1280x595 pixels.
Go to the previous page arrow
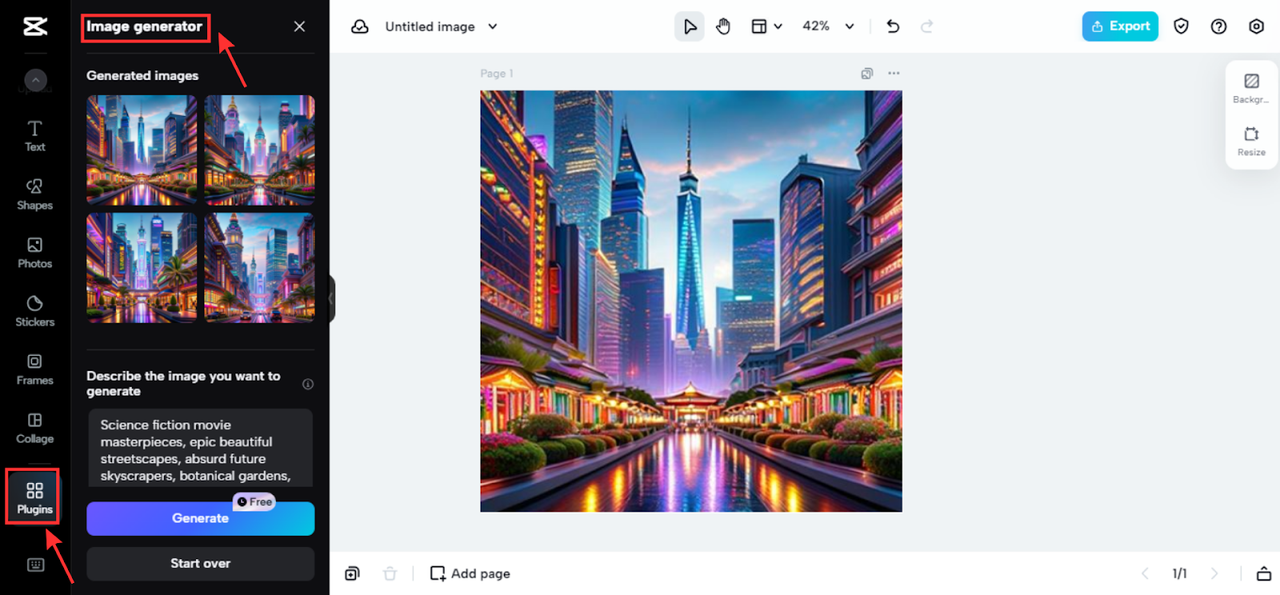point(1146,573)
